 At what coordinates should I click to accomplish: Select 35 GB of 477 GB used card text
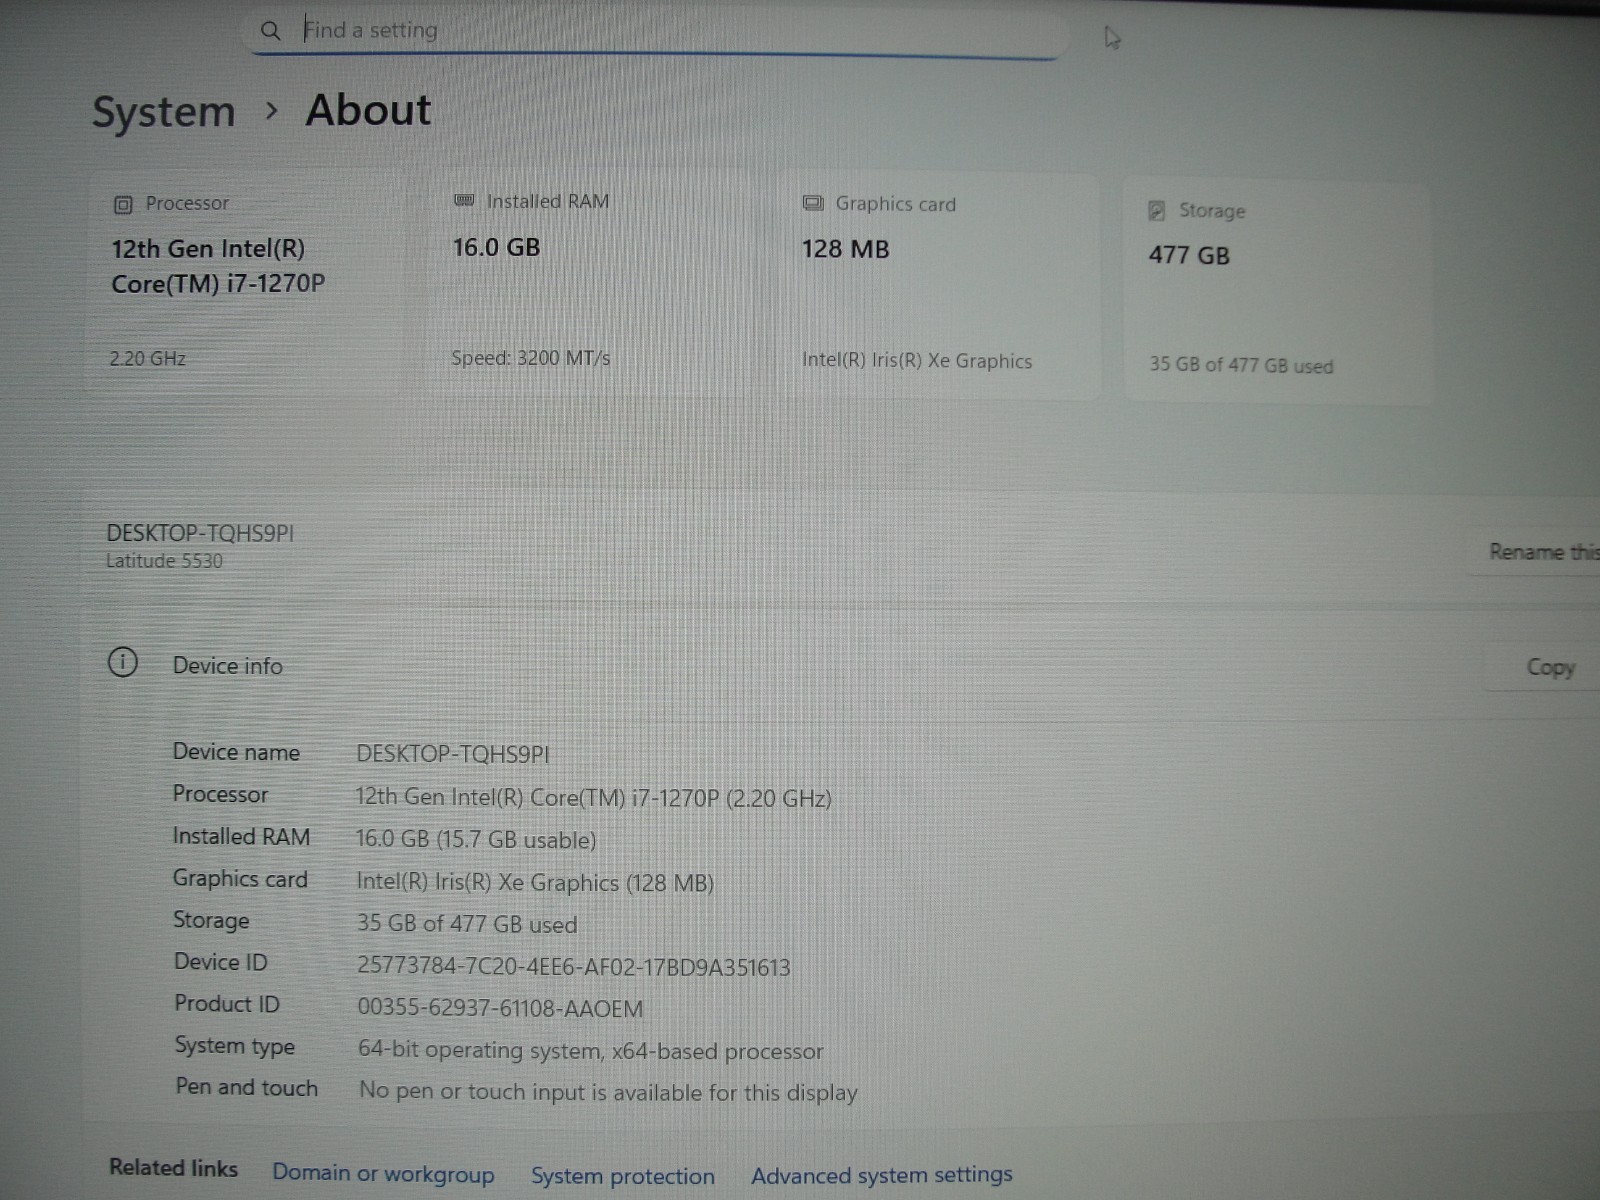(x=1241, y=365)
